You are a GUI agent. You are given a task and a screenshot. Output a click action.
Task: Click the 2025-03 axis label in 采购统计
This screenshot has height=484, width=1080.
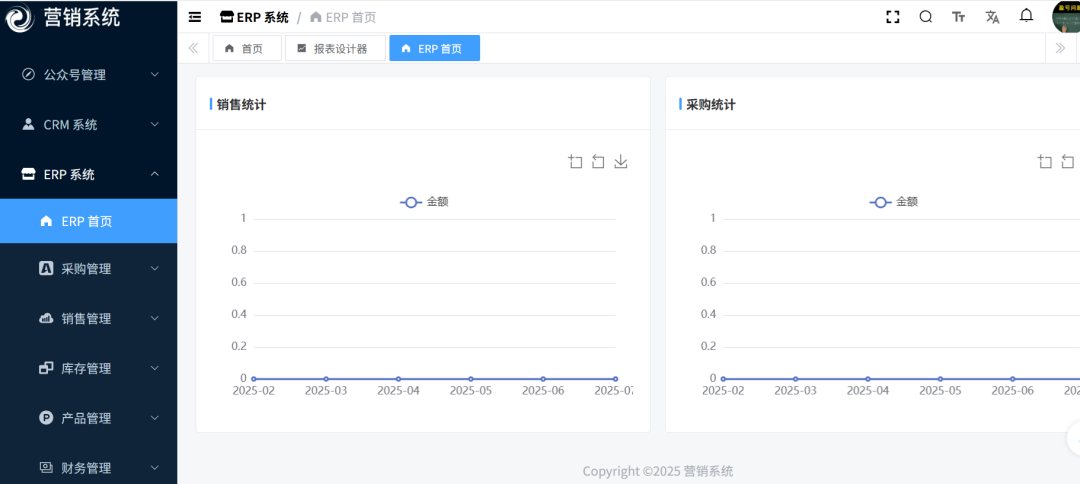[796, 390]
